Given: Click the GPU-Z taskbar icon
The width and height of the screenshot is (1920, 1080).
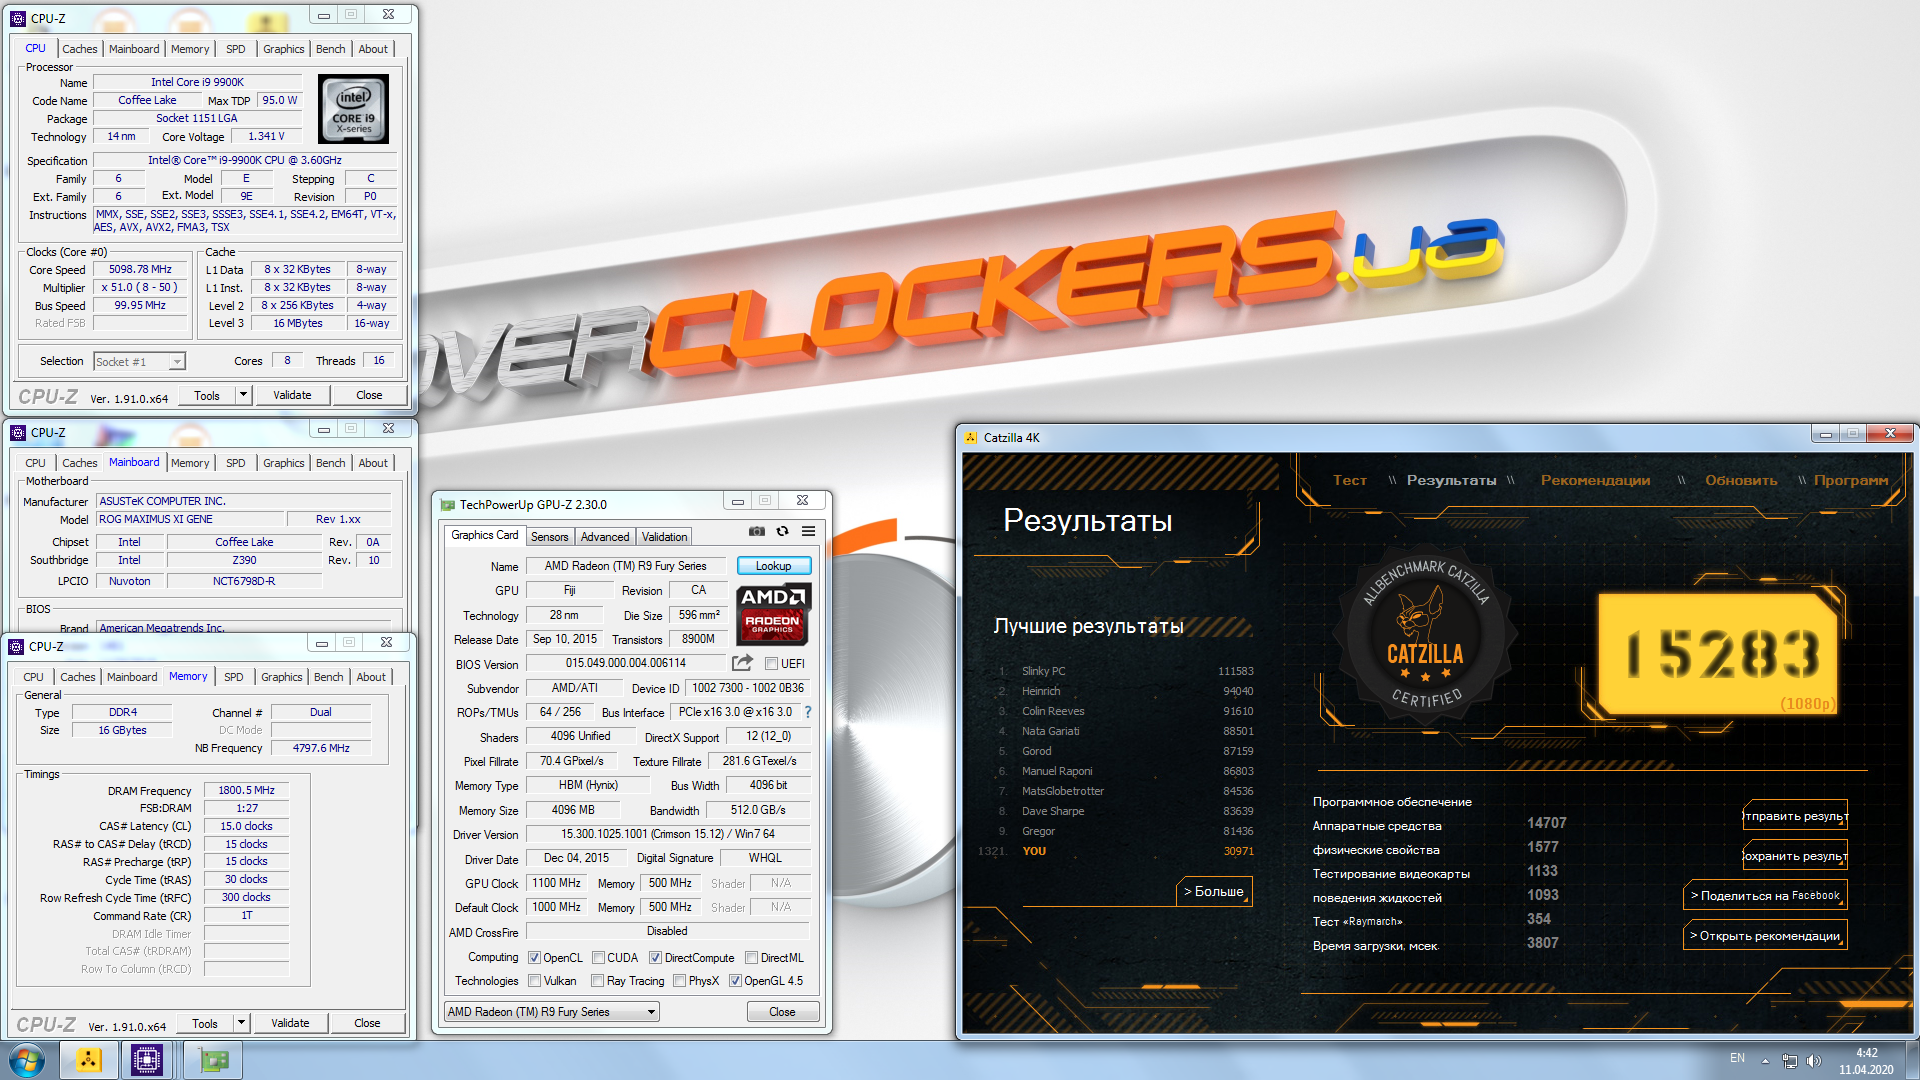Looking at the screenshot, I should [x=213, y=1060].
